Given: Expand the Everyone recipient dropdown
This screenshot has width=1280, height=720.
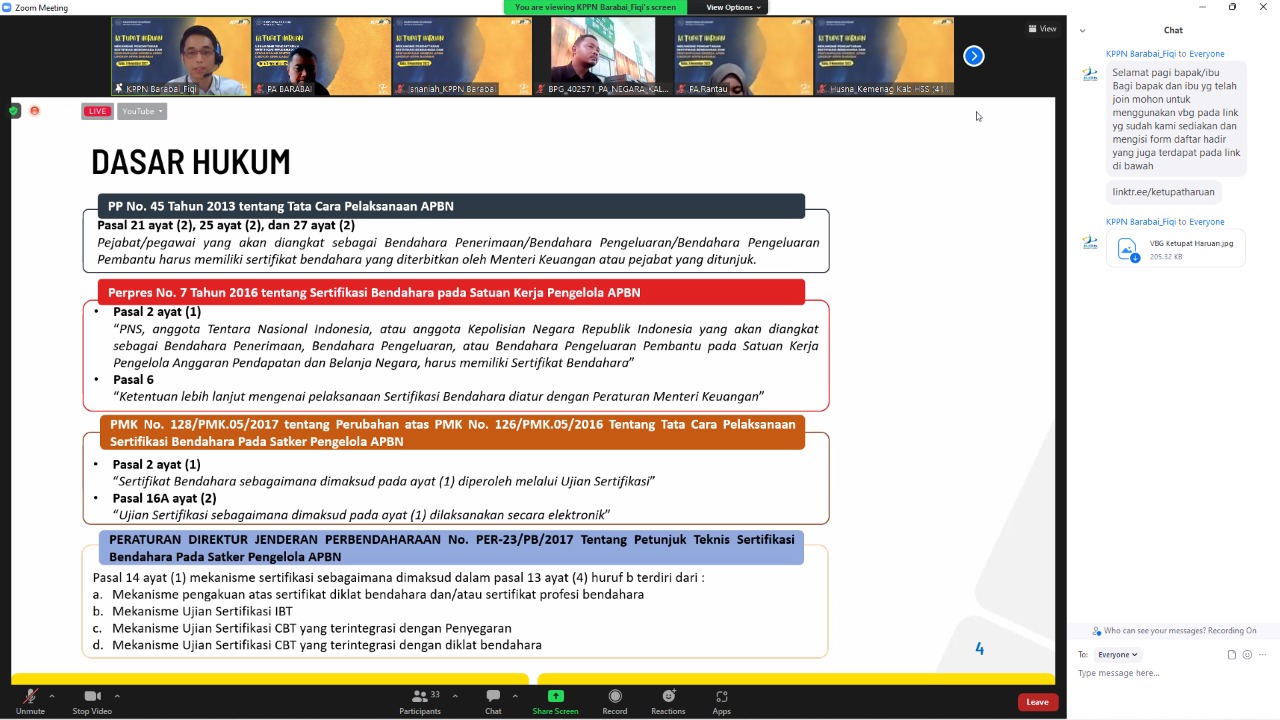Looking at the screenshot, I should 1117,655.
